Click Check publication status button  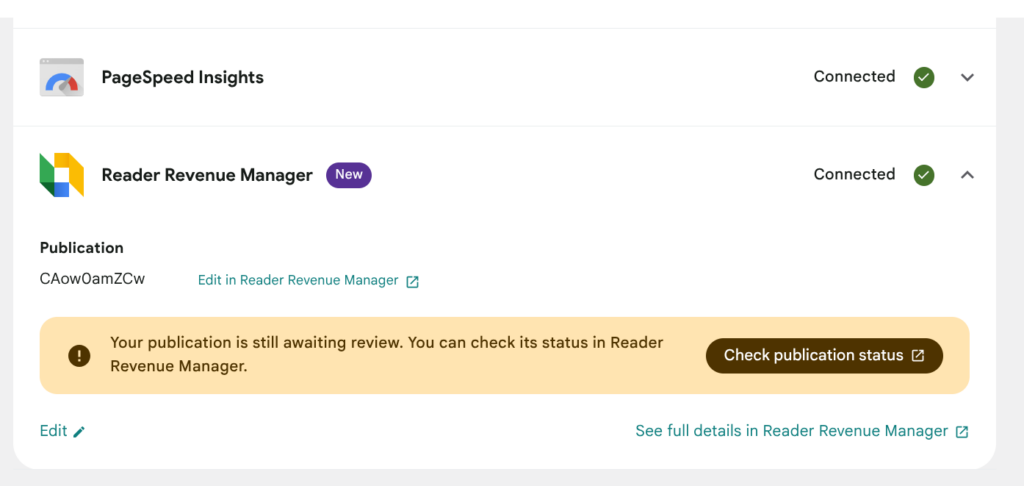[x=824, y=355]
